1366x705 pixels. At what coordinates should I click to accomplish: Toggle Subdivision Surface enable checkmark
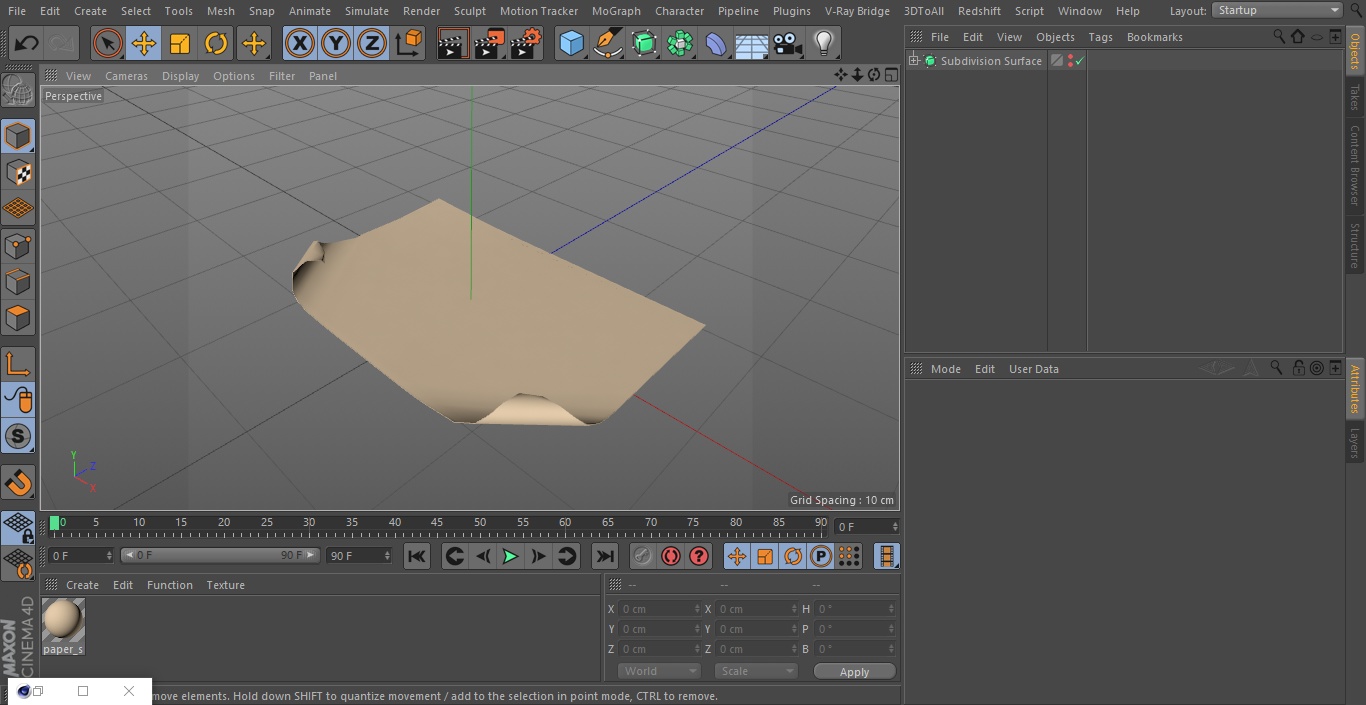click(1080, 61)
